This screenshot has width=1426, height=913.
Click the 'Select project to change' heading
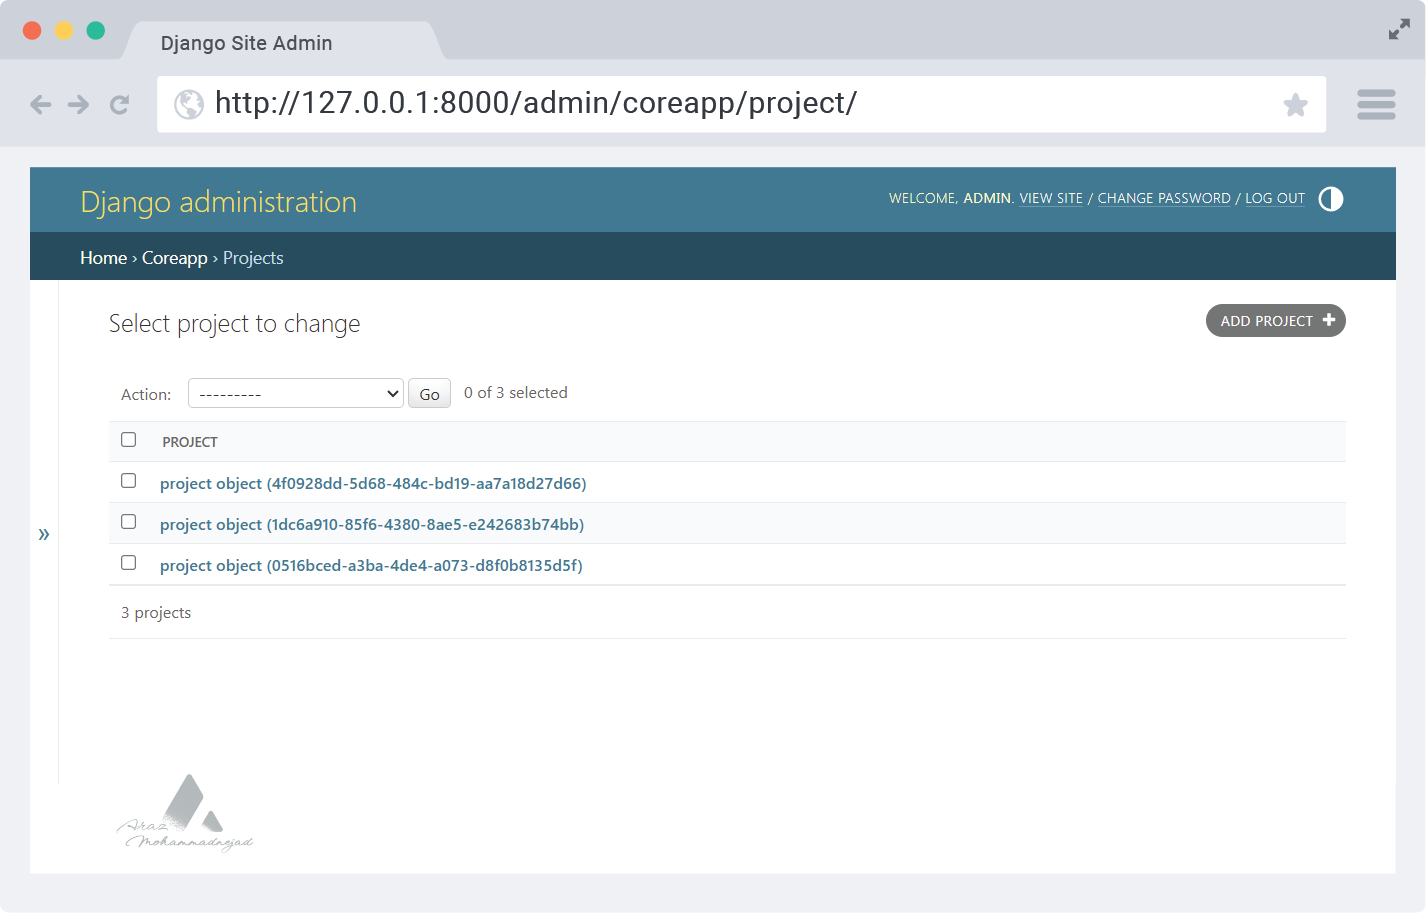(234, 324)
